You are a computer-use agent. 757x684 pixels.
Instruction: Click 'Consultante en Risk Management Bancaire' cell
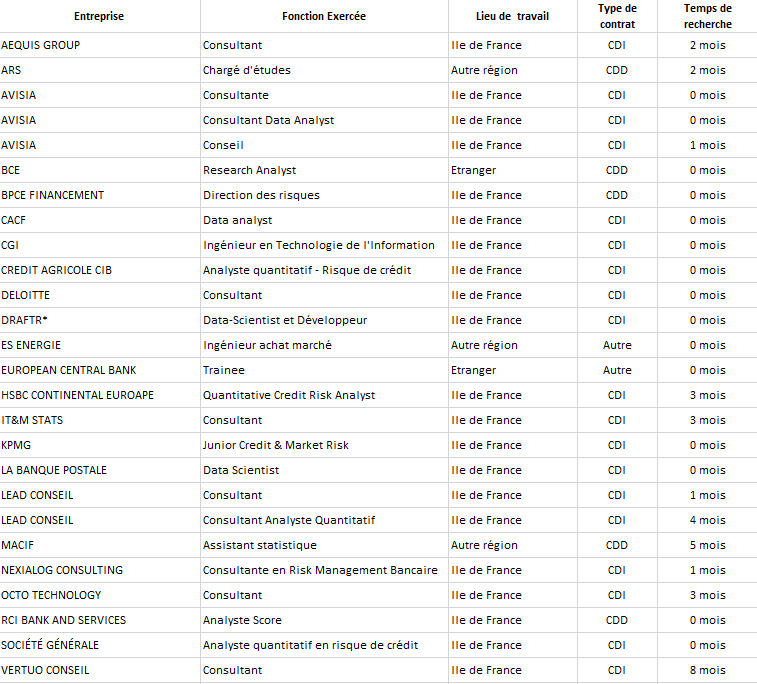[x=324, y=571]
